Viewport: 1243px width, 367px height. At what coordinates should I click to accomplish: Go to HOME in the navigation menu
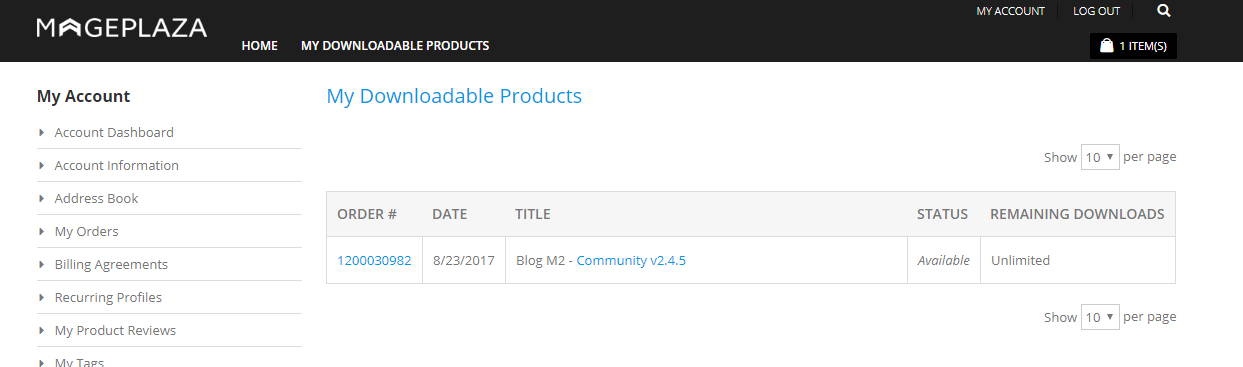tap(260, 46)
